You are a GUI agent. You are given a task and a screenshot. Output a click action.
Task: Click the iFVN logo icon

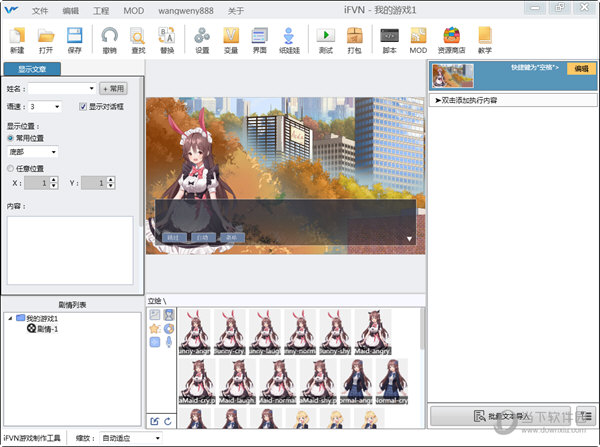[11, 10]
